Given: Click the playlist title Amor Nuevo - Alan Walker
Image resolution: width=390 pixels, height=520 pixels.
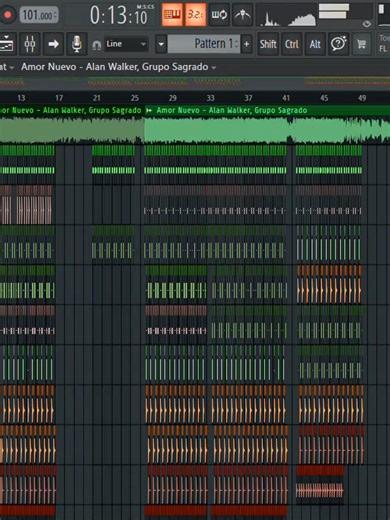Looking at the screenshot, I should coord(115,67).
